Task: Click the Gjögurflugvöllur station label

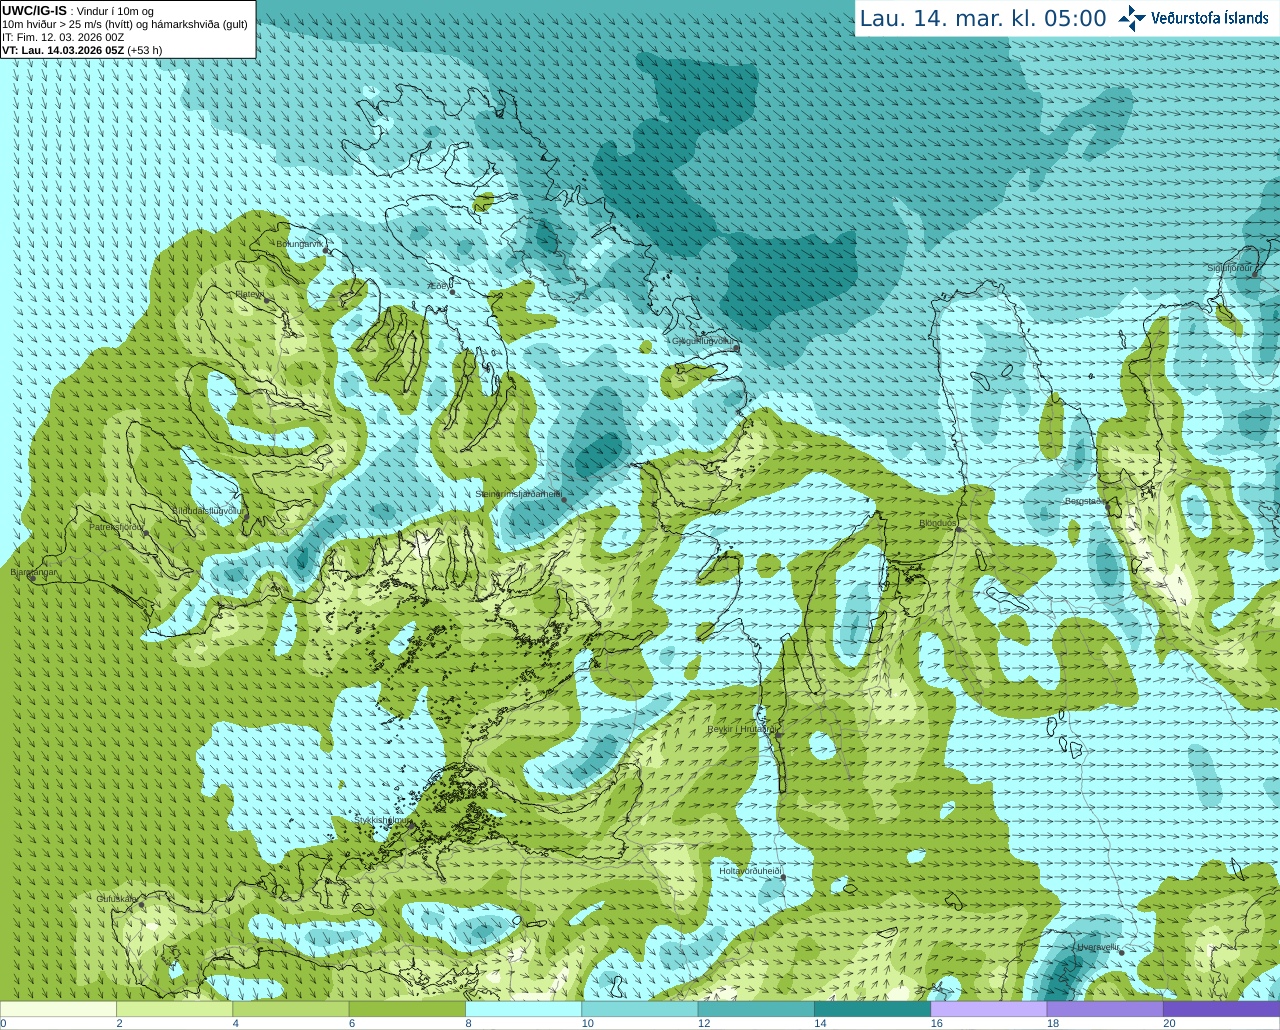Action: pos(703,341)
